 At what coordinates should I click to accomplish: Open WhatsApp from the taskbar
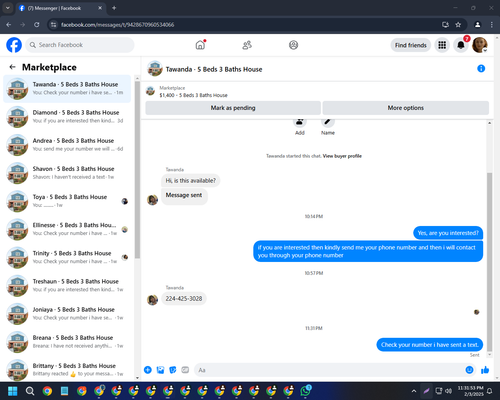click(x=306, y=391)
